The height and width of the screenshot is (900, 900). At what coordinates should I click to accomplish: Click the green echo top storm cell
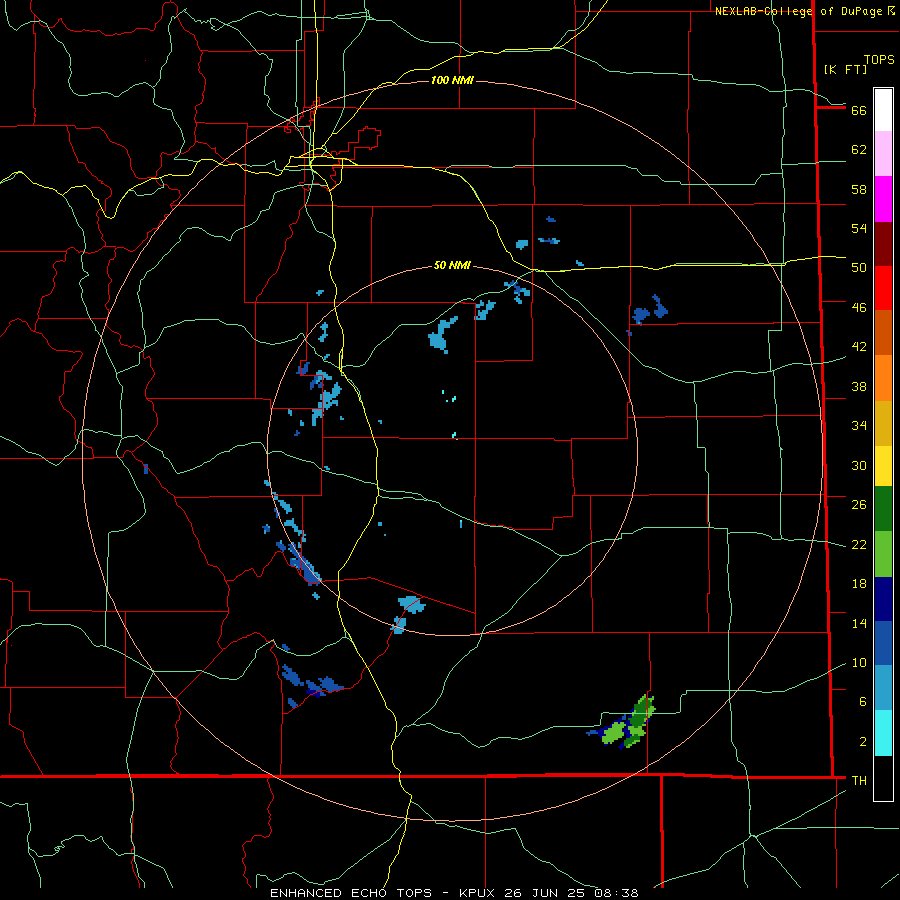click(627, 723)
